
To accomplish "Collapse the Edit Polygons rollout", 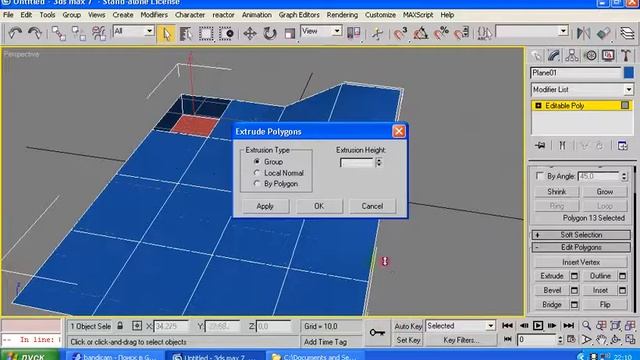I will click(x=581, y=247).
